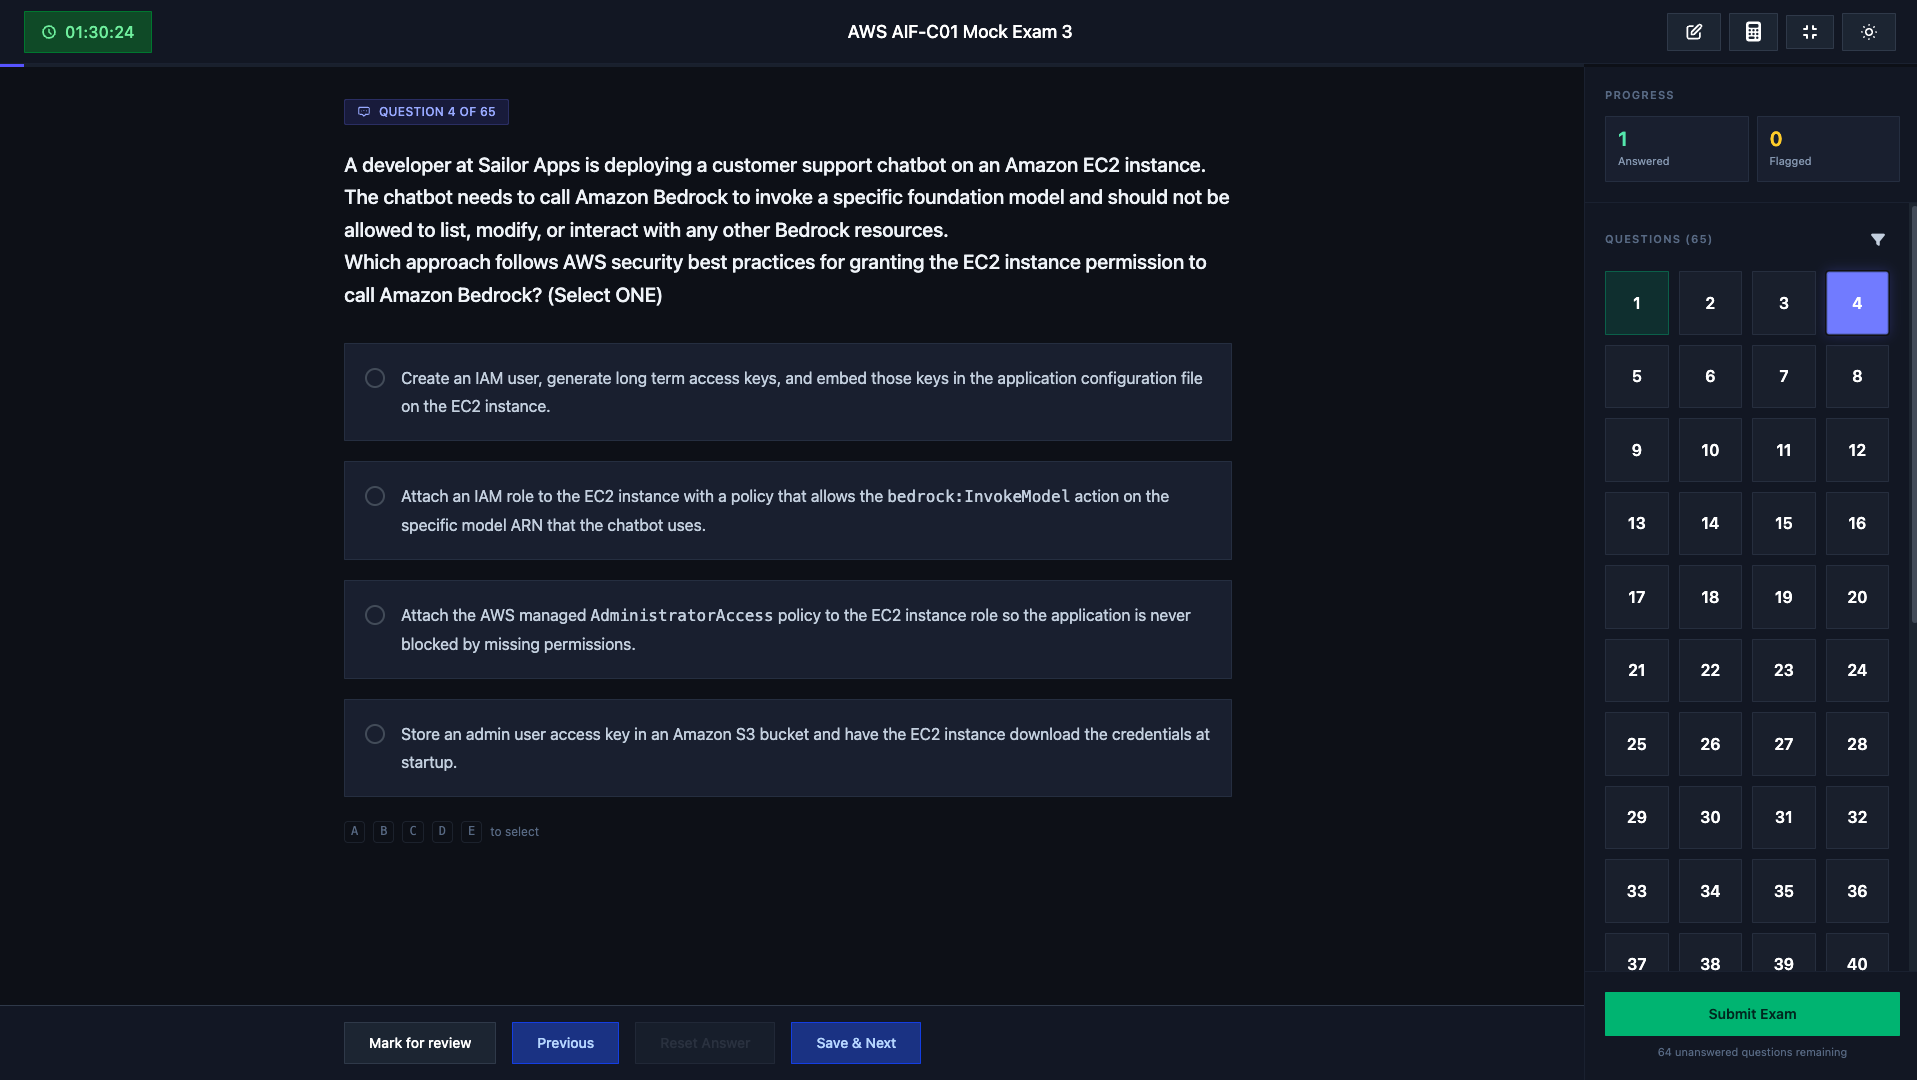Jump to question 9
Screen dimensions: 1917x1080
coord(1637,450)
